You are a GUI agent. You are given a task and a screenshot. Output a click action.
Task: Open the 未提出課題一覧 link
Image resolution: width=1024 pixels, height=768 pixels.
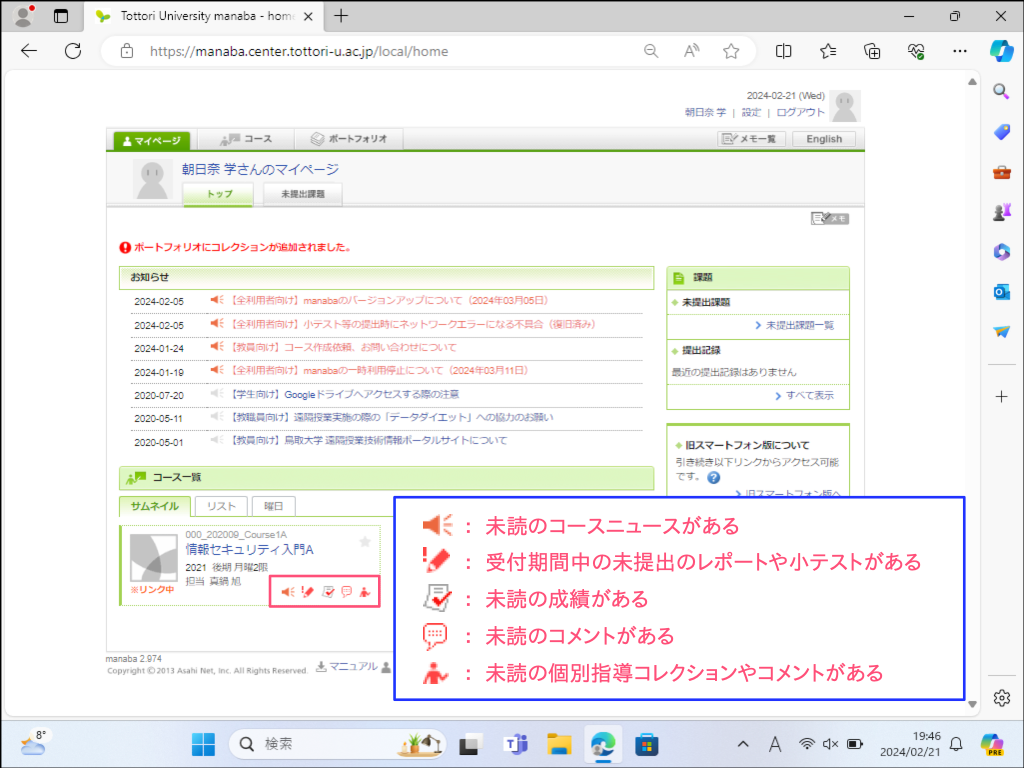799,325
